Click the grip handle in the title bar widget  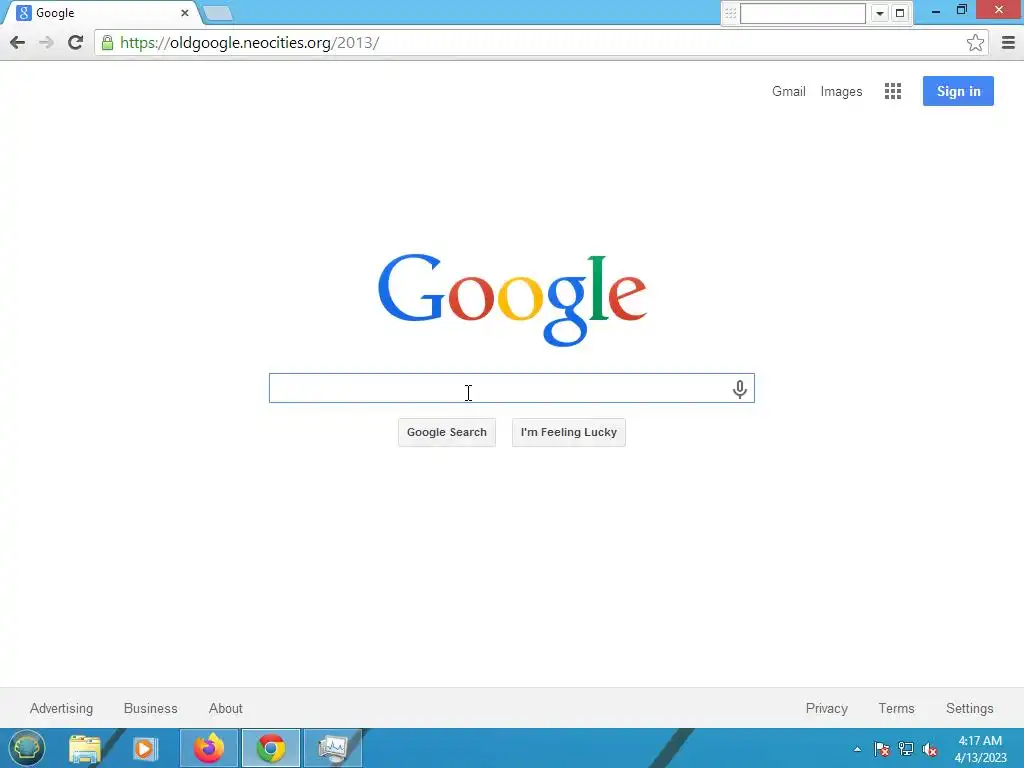730,13
